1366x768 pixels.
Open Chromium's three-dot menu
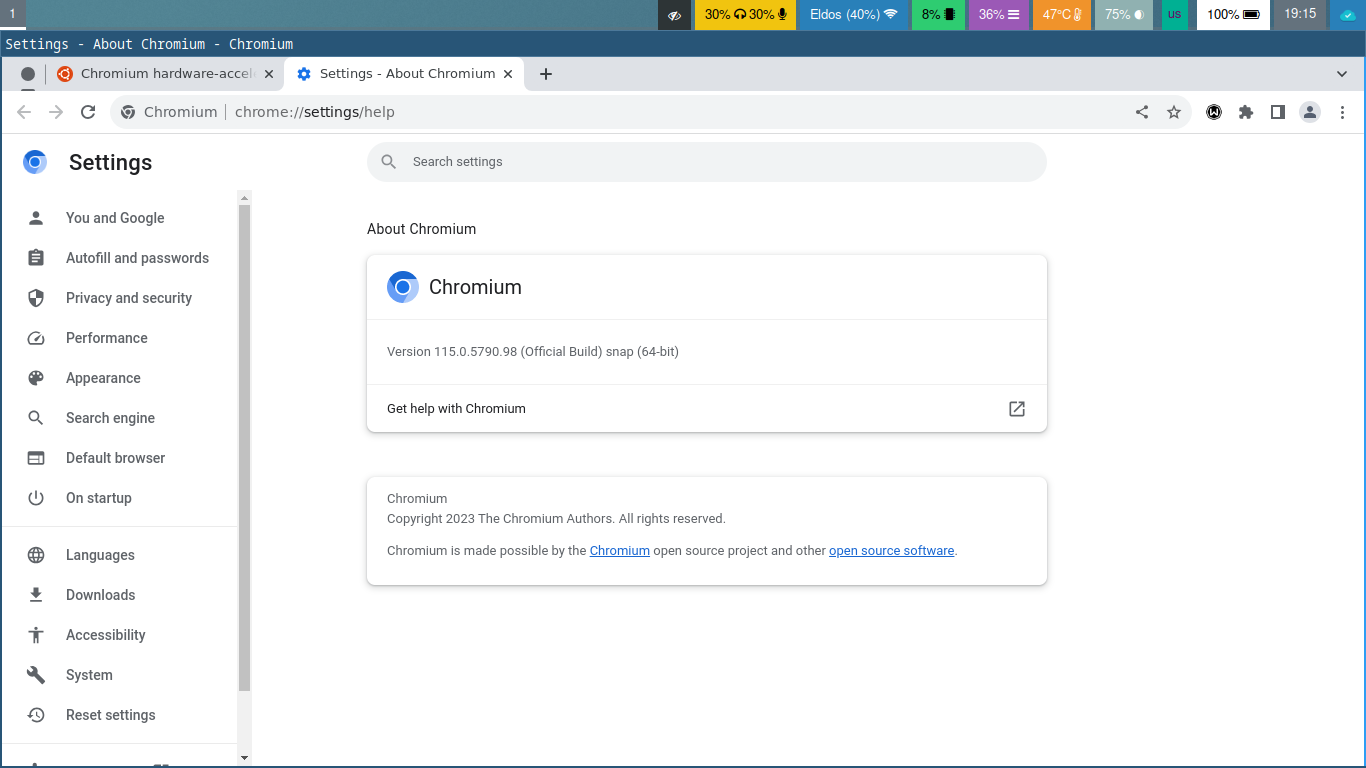1343,112
